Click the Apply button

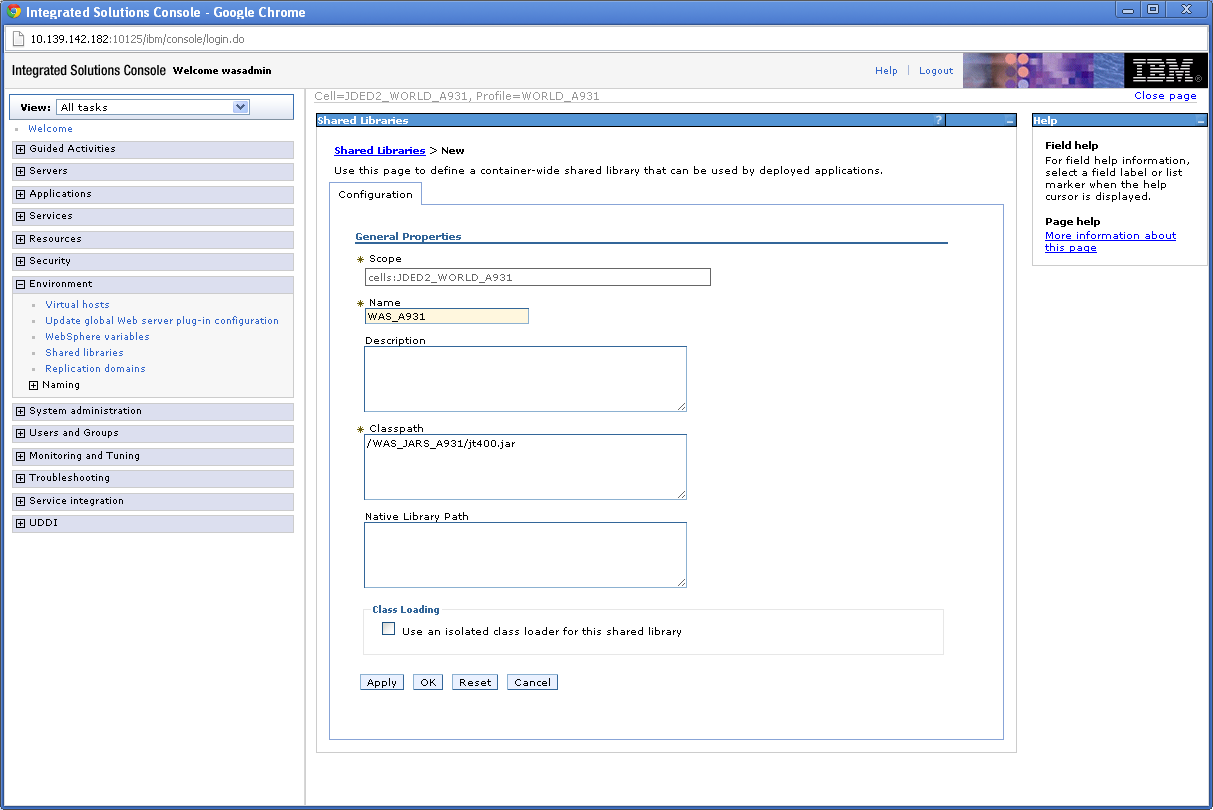click(382, 682)
